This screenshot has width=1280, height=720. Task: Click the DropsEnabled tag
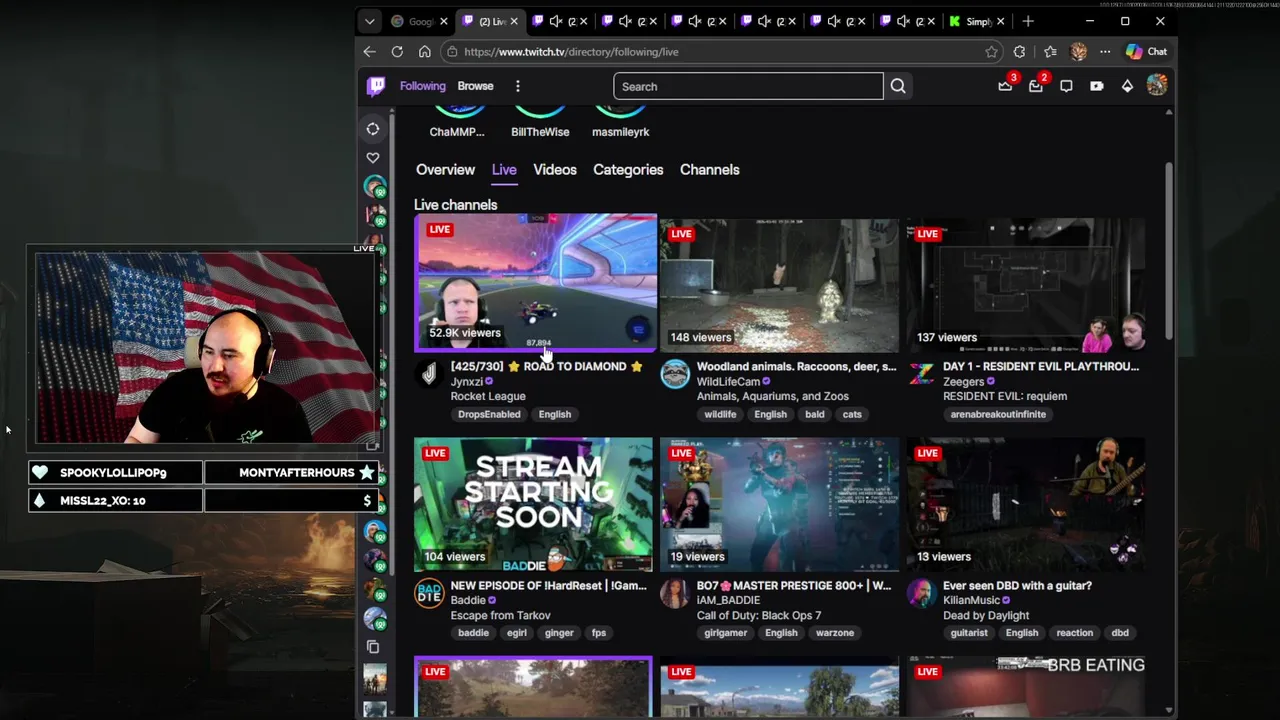489,414
